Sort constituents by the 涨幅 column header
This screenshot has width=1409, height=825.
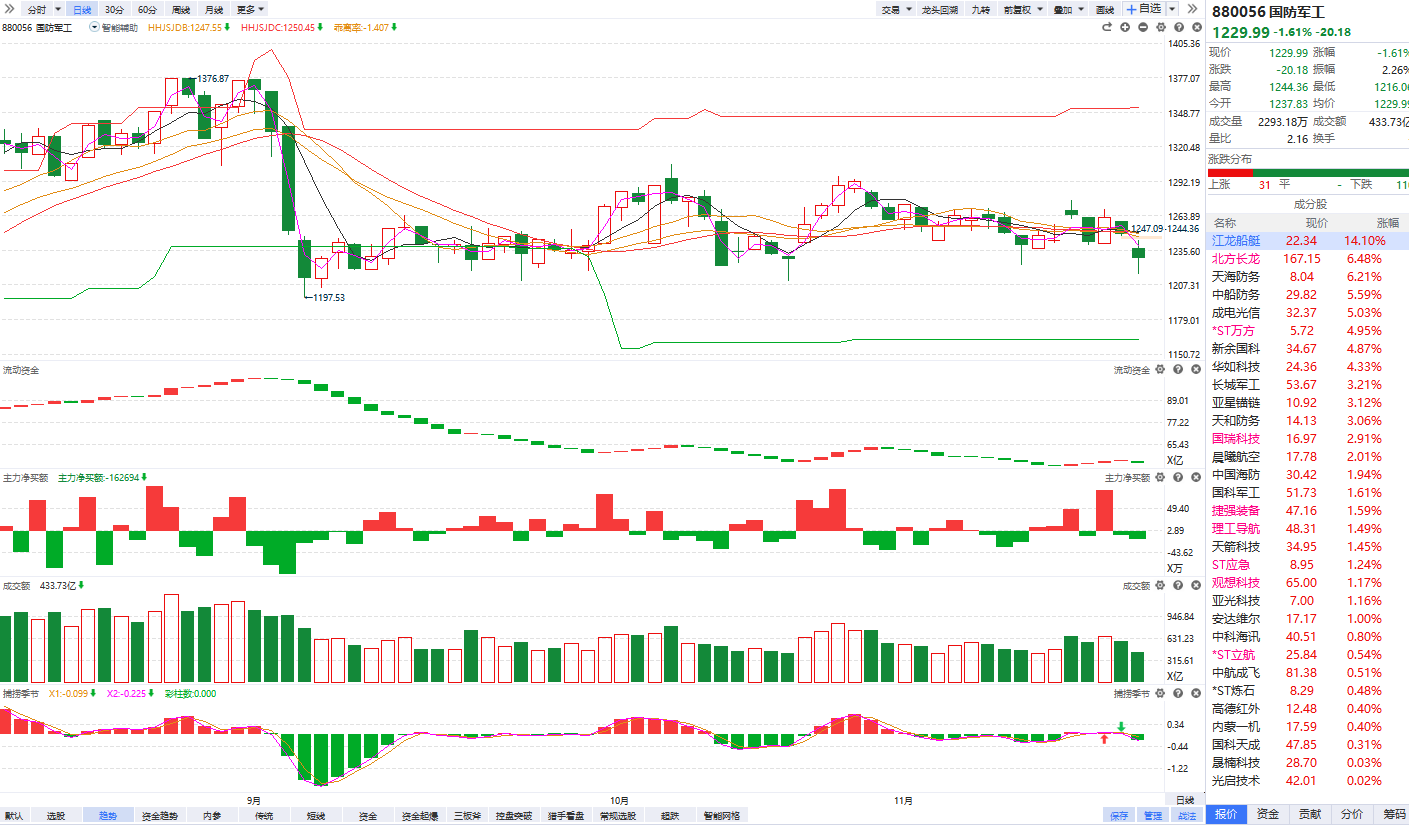pos(1388,223)
